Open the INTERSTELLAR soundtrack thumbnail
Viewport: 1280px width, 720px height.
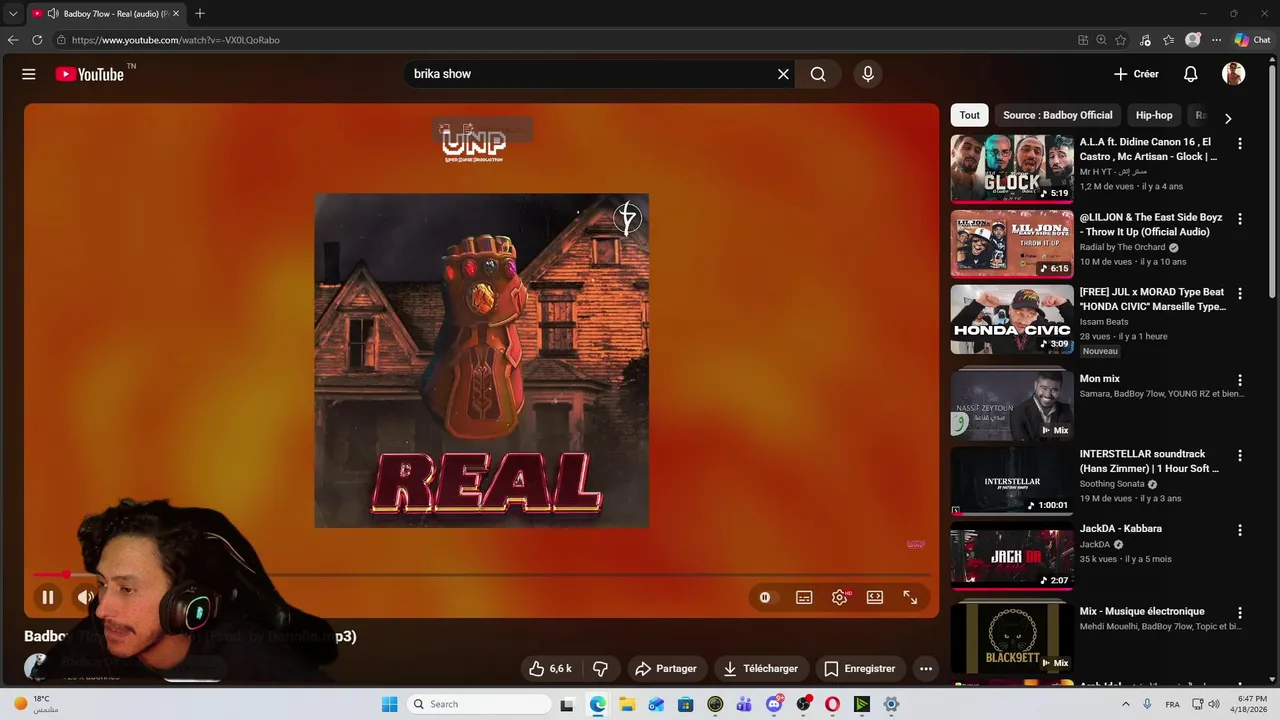click(x=1012, y=480)
